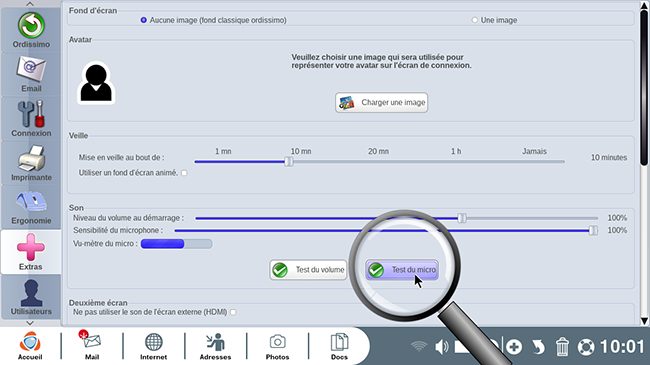Select 'Aucune image' wallpaper option

coord(143,20)
